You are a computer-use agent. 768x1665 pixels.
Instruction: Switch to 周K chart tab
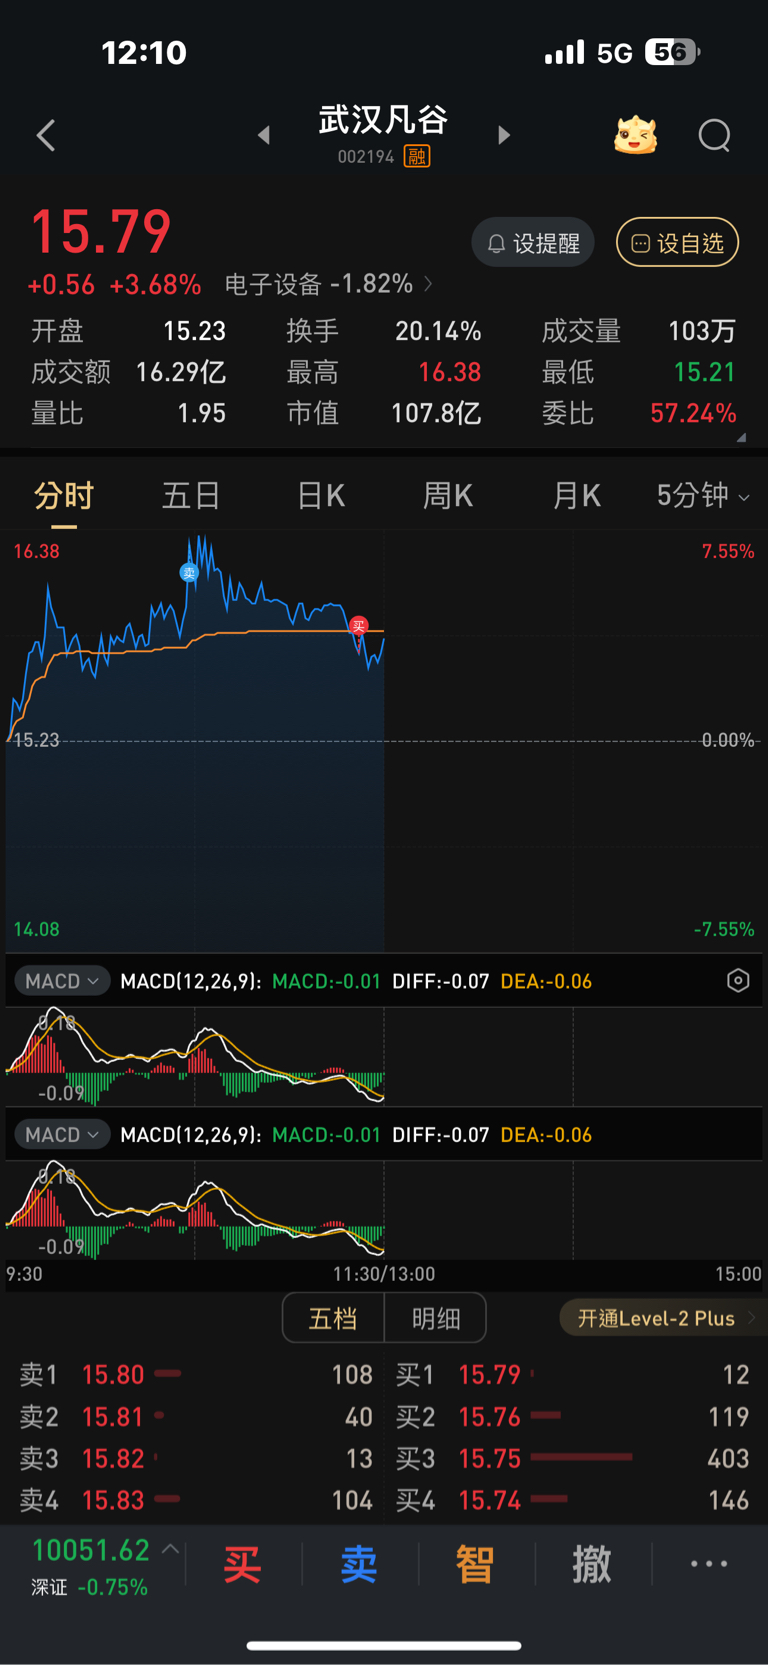448,496
